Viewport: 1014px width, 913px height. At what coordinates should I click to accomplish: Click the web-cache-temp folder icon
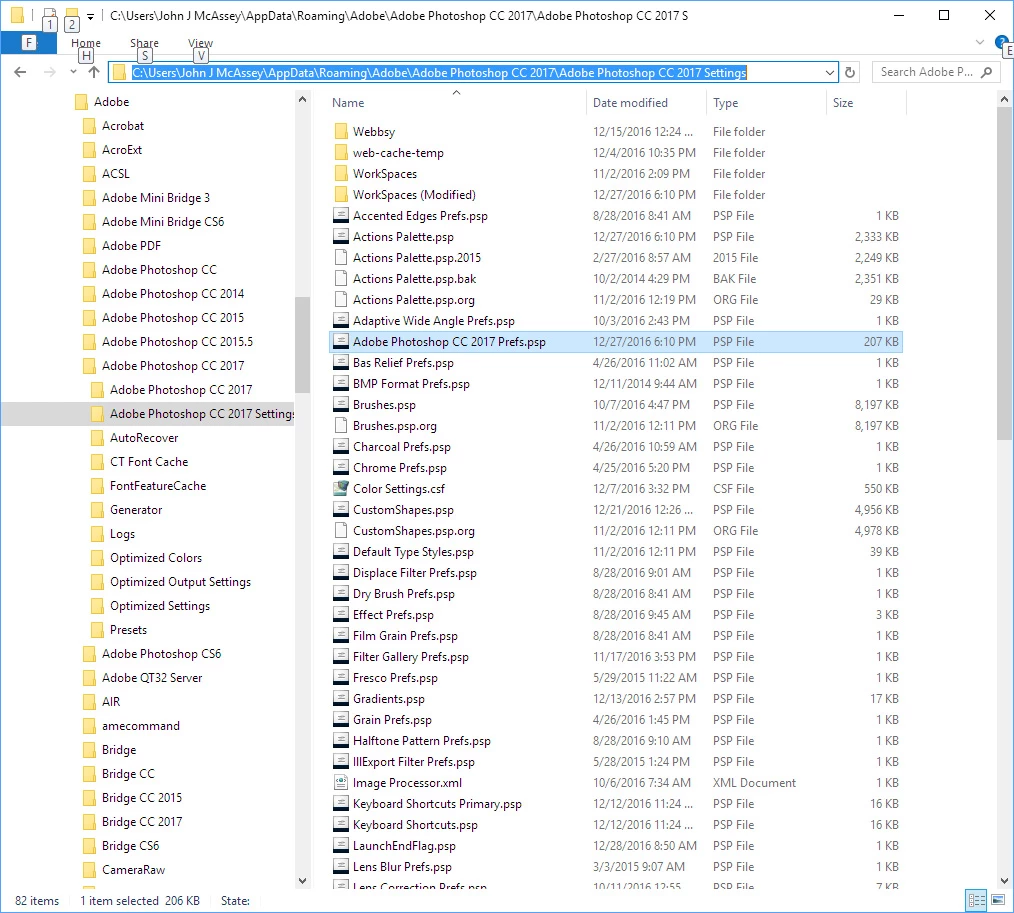click(x=341, y=153)
